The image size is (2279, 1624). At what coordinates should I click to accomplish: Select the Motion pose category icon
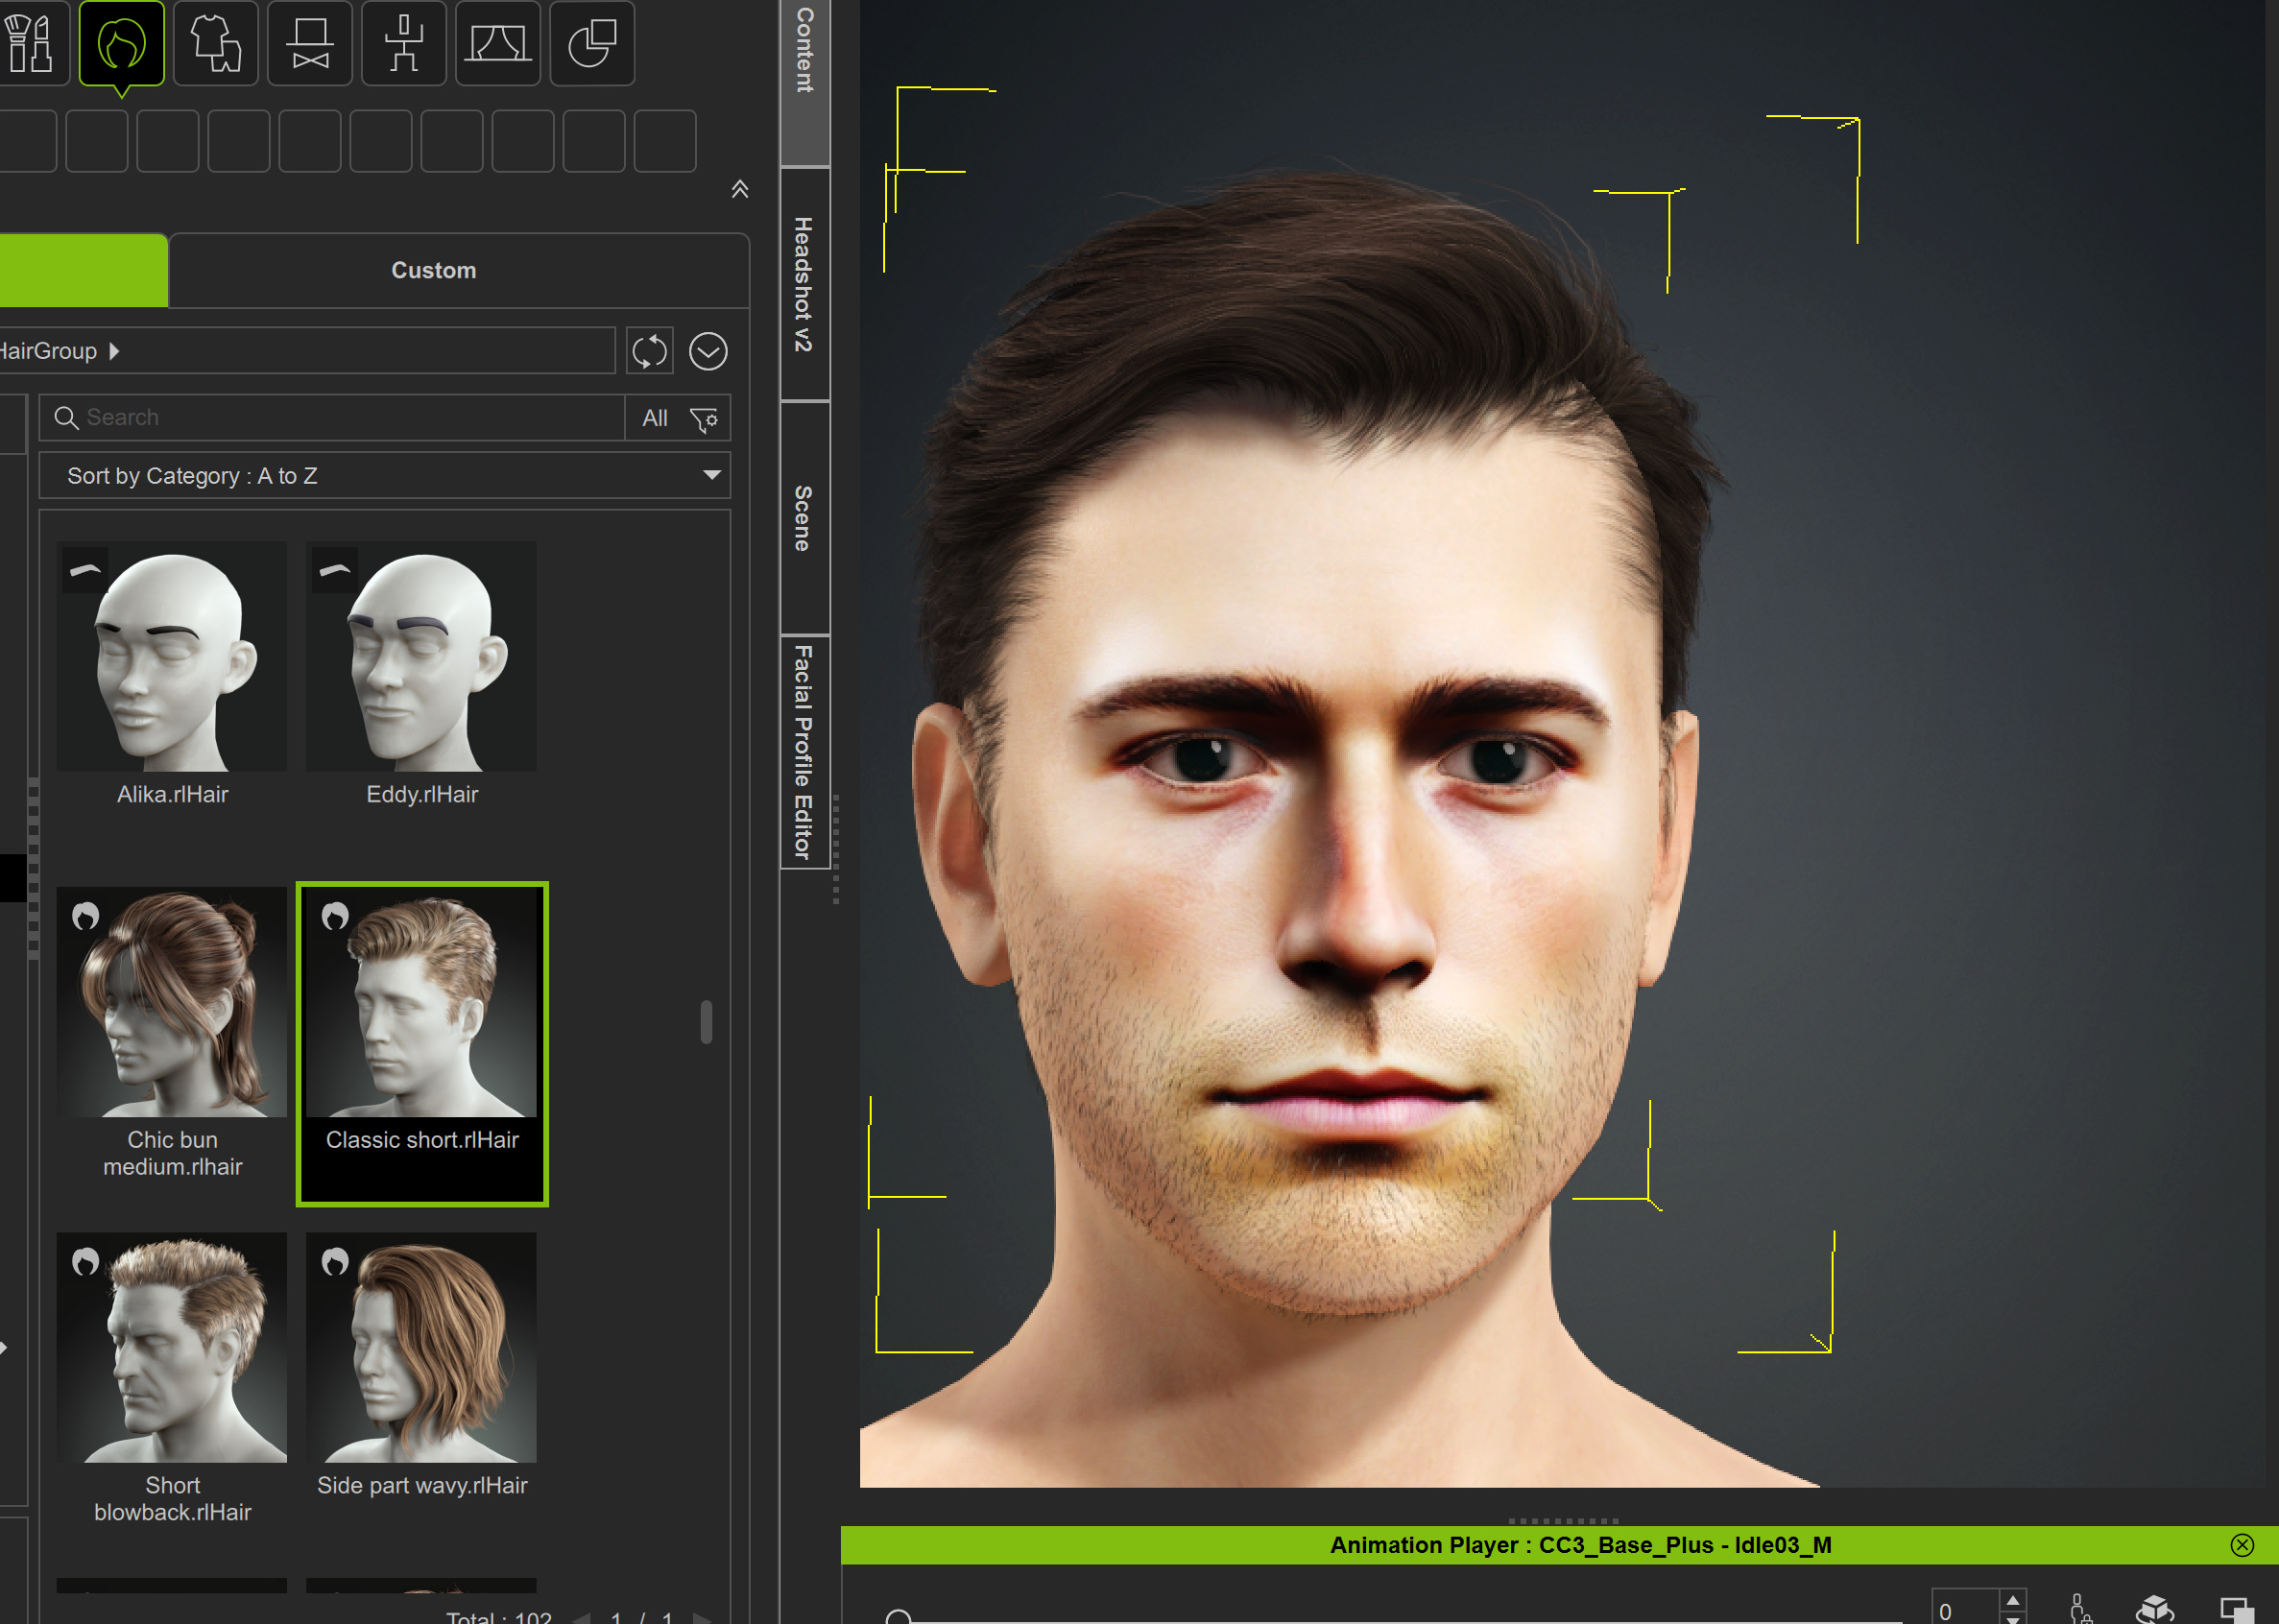click(x=404, y=43)
